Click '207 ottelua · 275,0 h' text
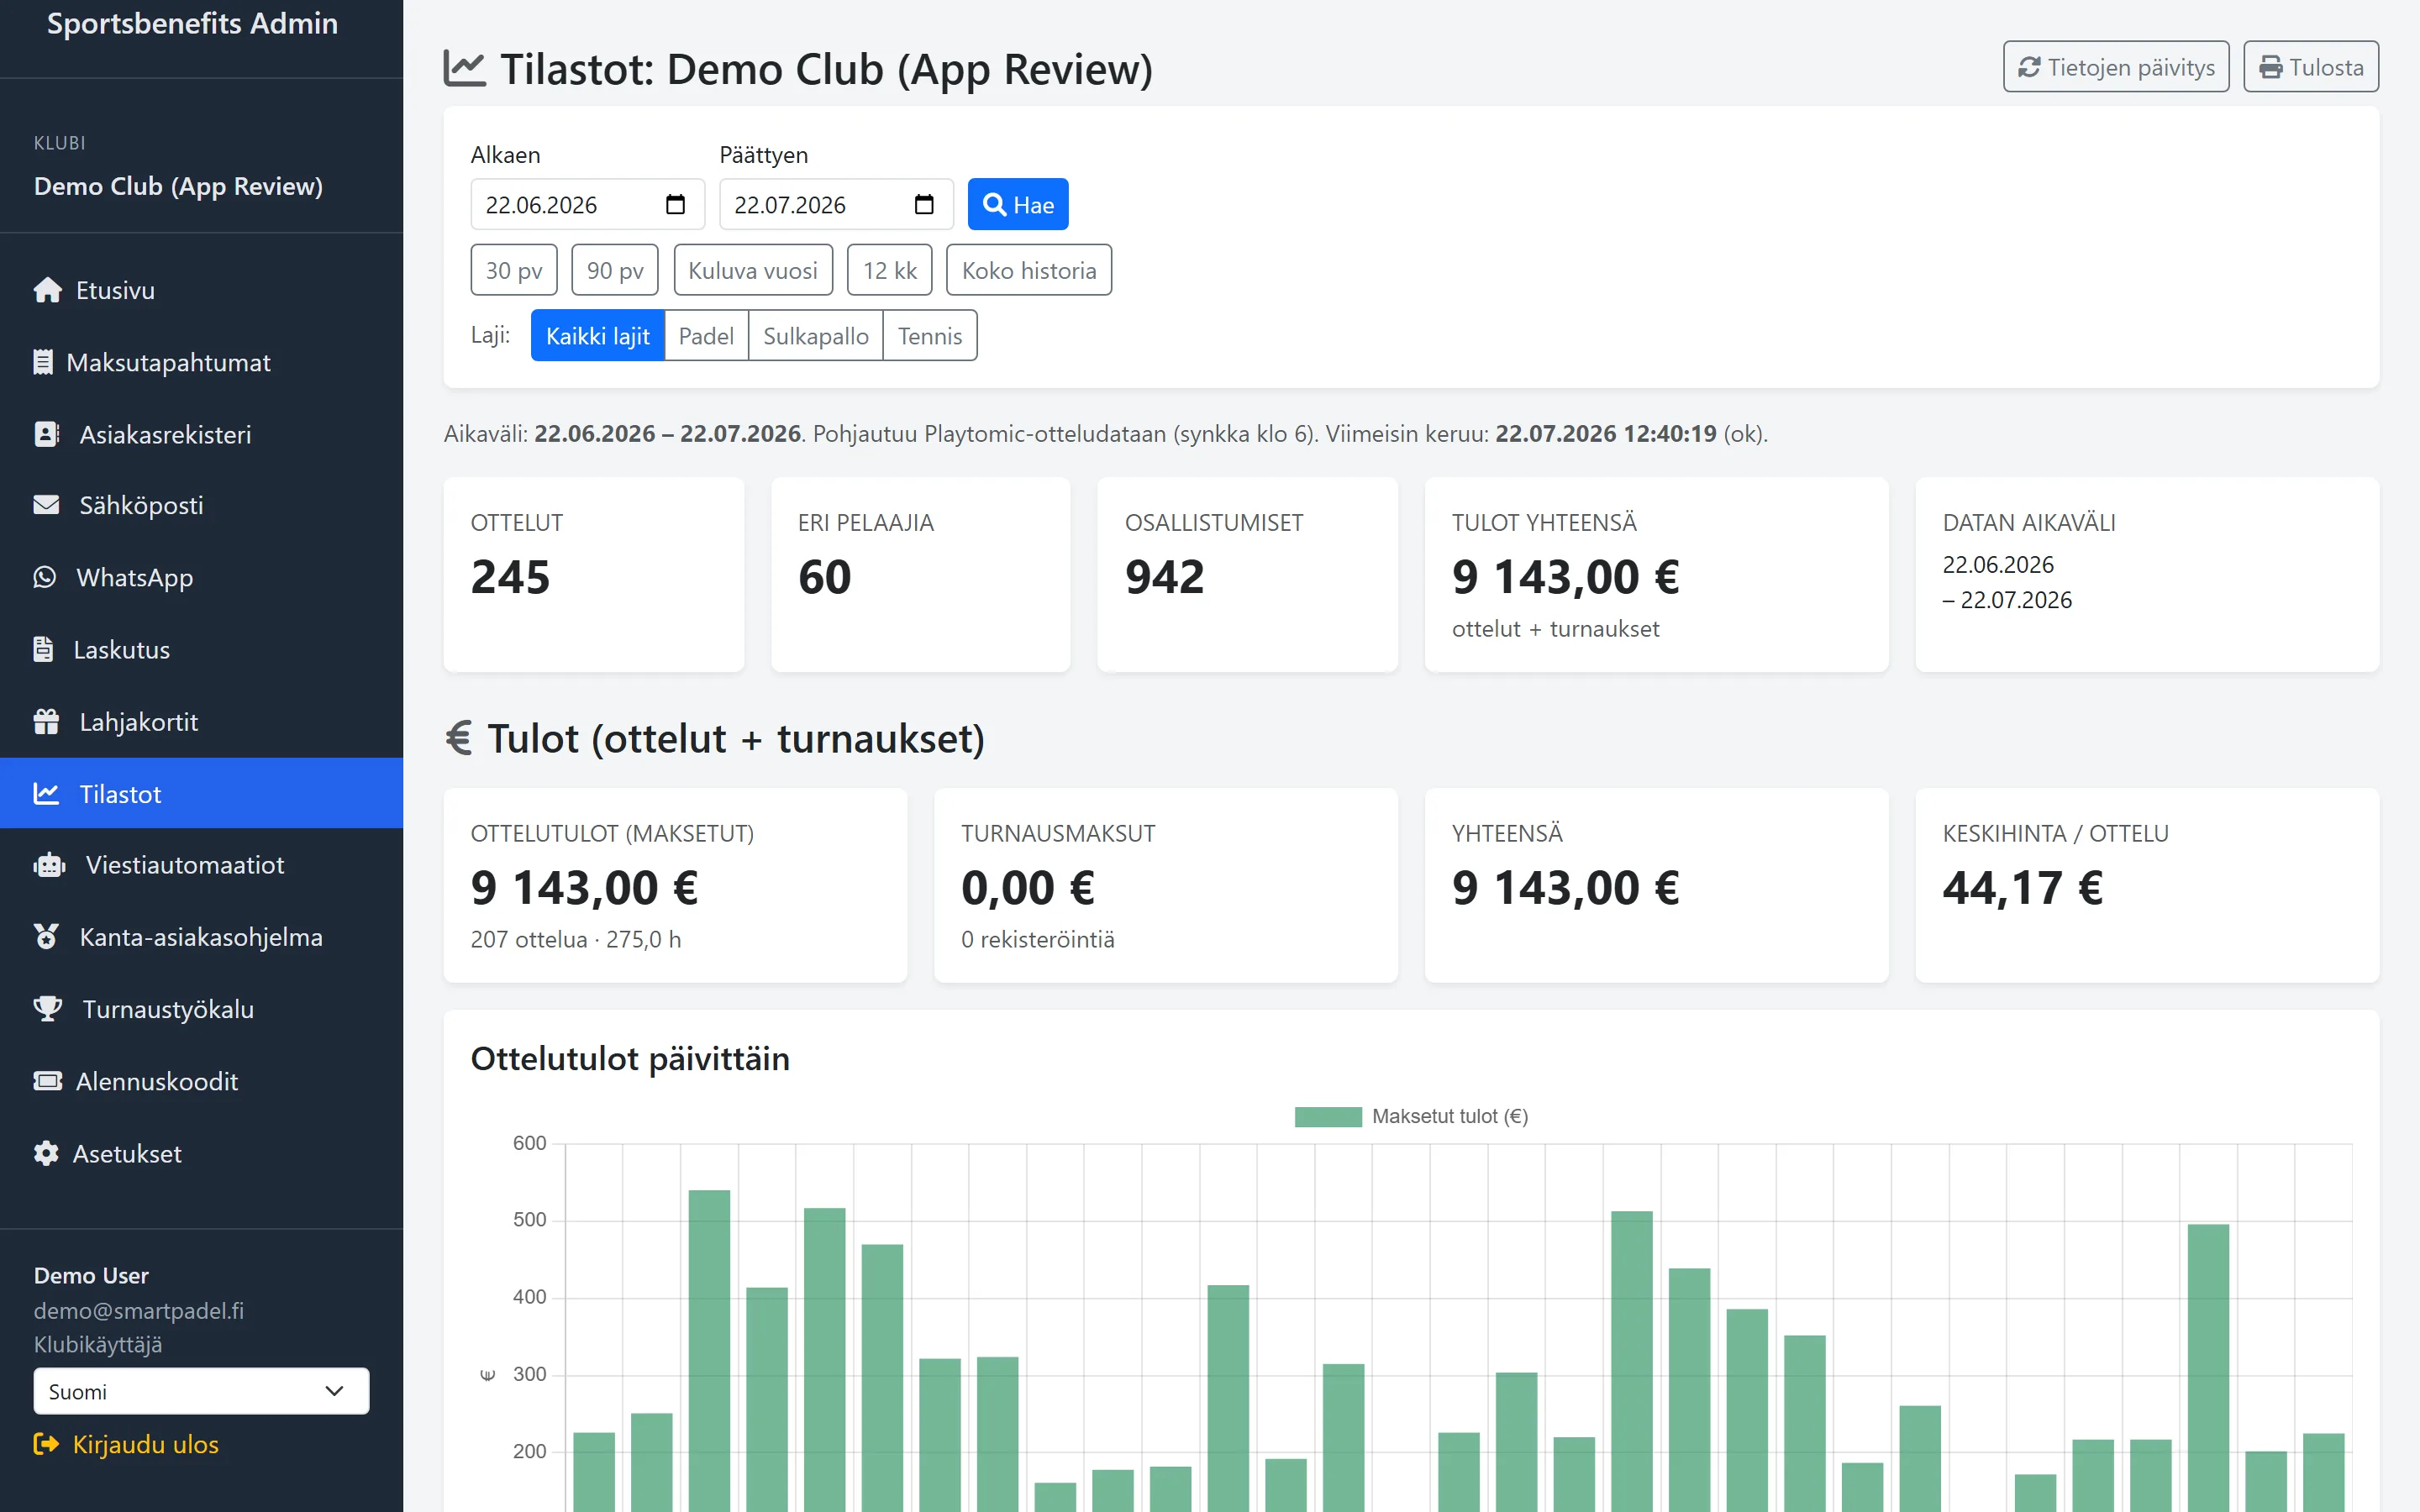 [576, 939]
